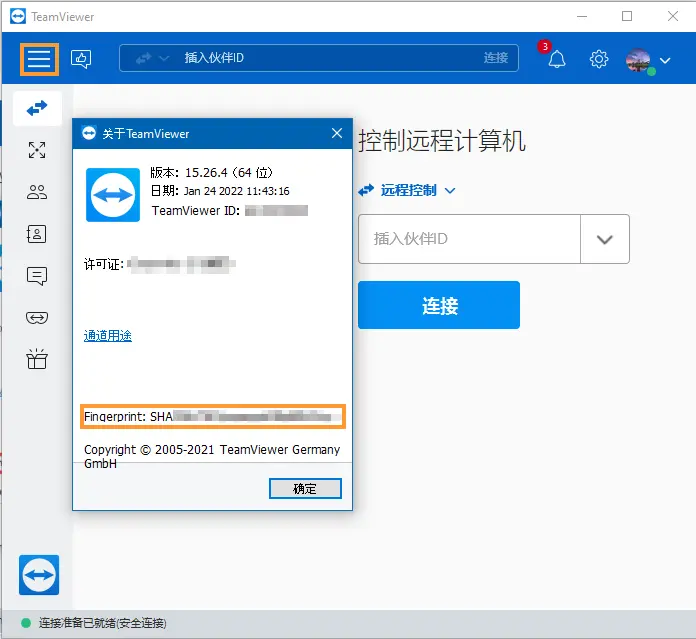Open the Meeting people sidebar icon
Image resolution: width=696 pixels, height=639 pixels.
tap(37, 192)
